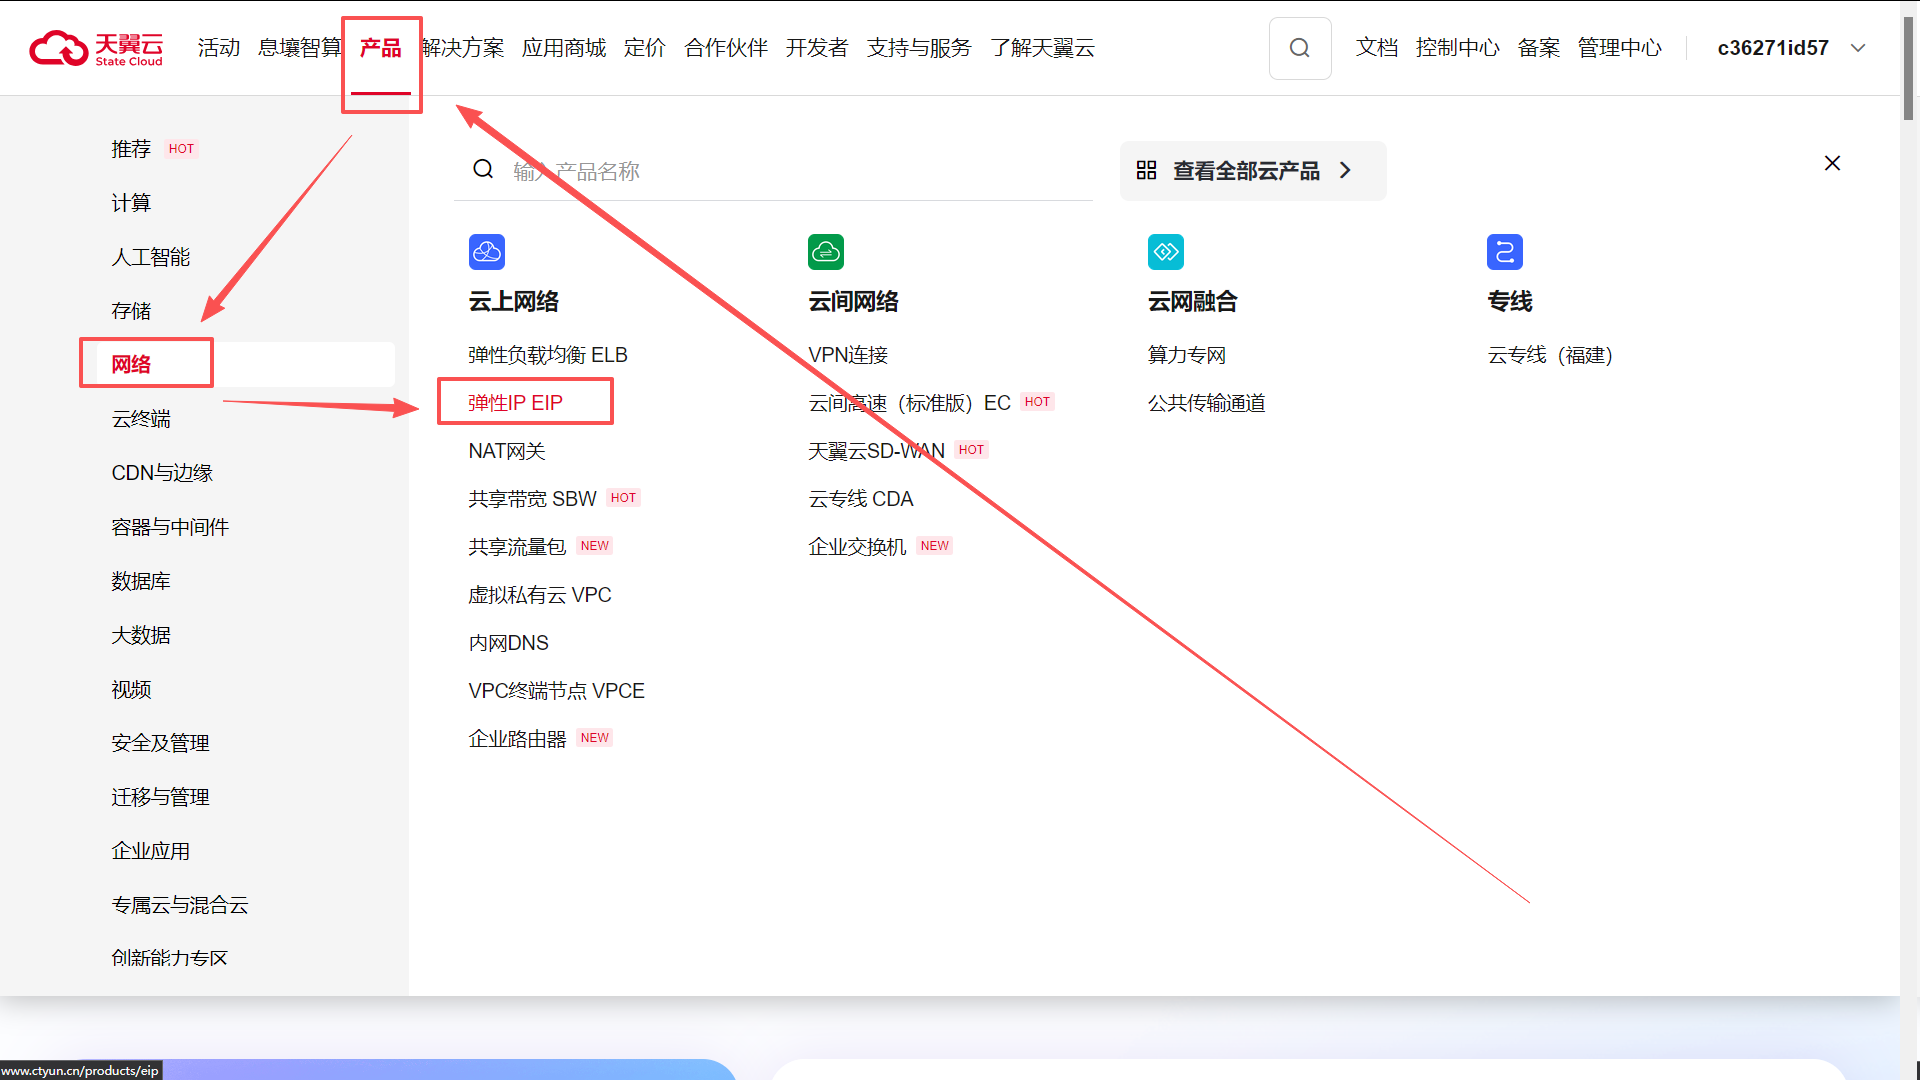Select 大数据 category in sidebar
Screen dimensions: 1920x1080
141,635
